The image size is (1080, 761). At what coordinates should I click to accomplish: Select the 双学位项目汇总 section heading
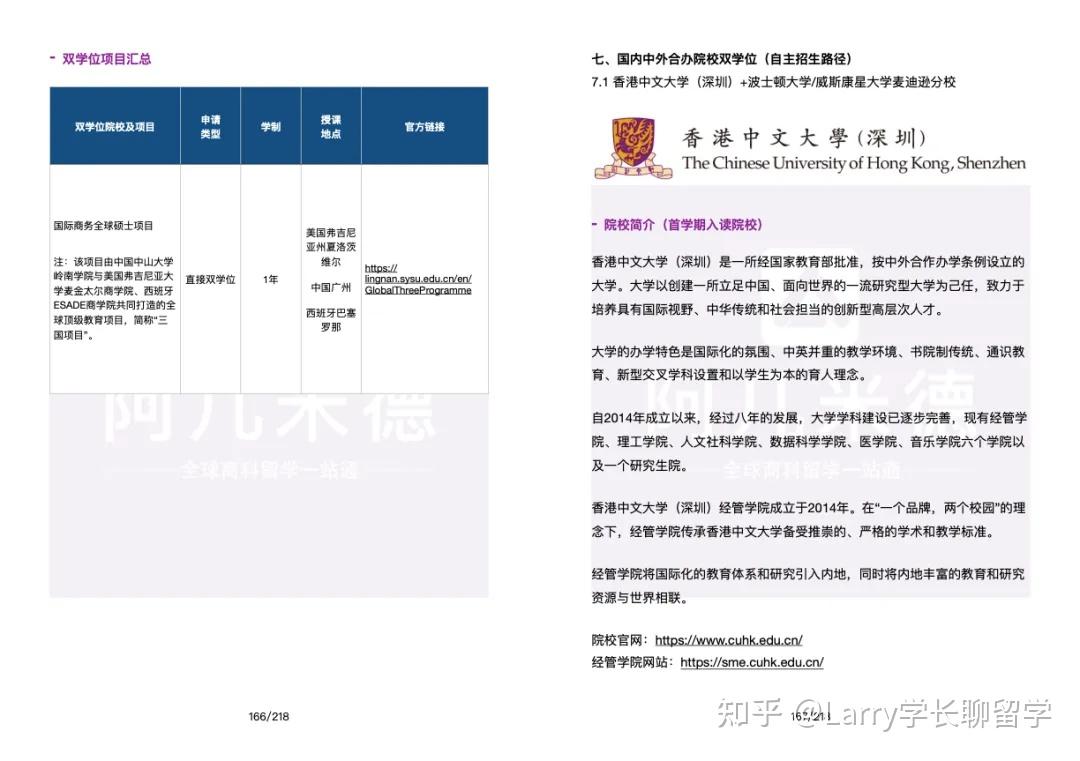coord(107,58)
